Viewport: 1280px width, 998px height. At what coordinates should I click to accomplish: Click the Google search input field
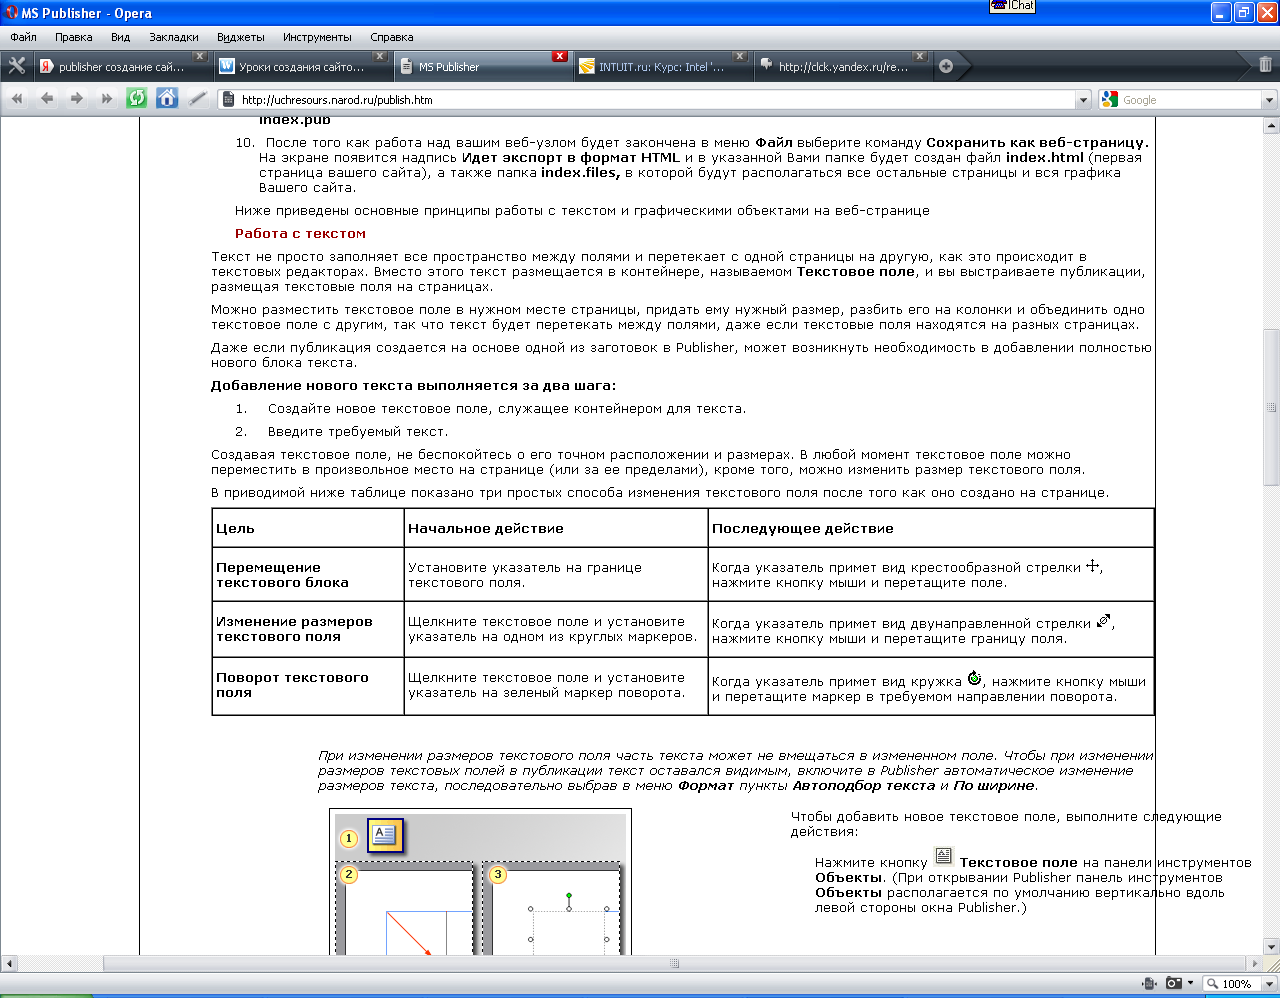1190,100
